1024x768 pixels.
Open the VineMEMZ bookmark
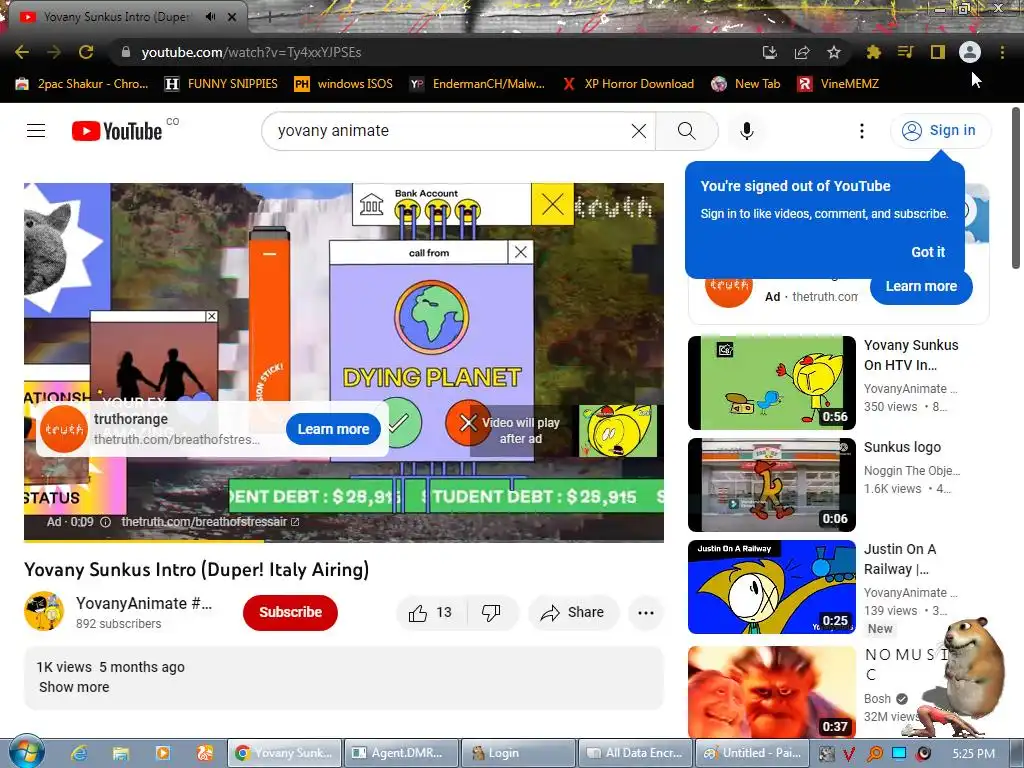tap(839, 84)
